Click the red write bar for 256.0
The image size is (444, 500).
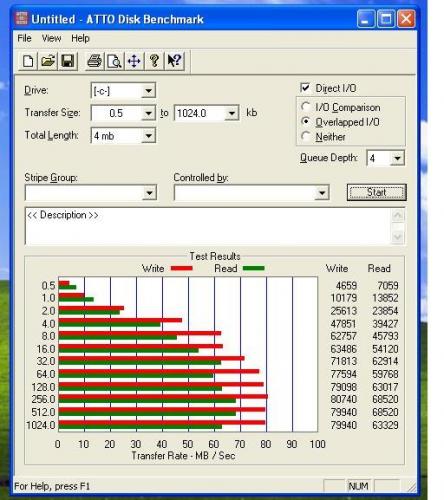163,396
